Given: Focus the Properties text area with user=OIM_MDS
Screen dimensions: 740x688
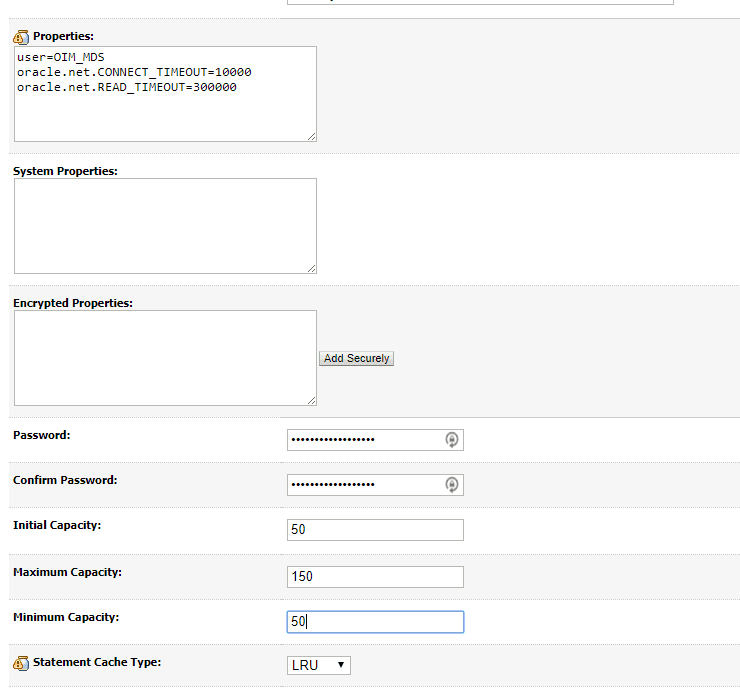Looking at the screenshot, I should pyautogui.click(x=165, y=93).
